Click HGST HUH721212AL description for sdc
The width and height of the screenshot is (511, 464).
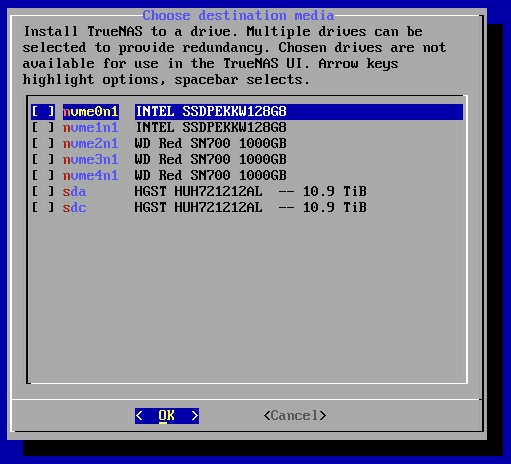251,208
